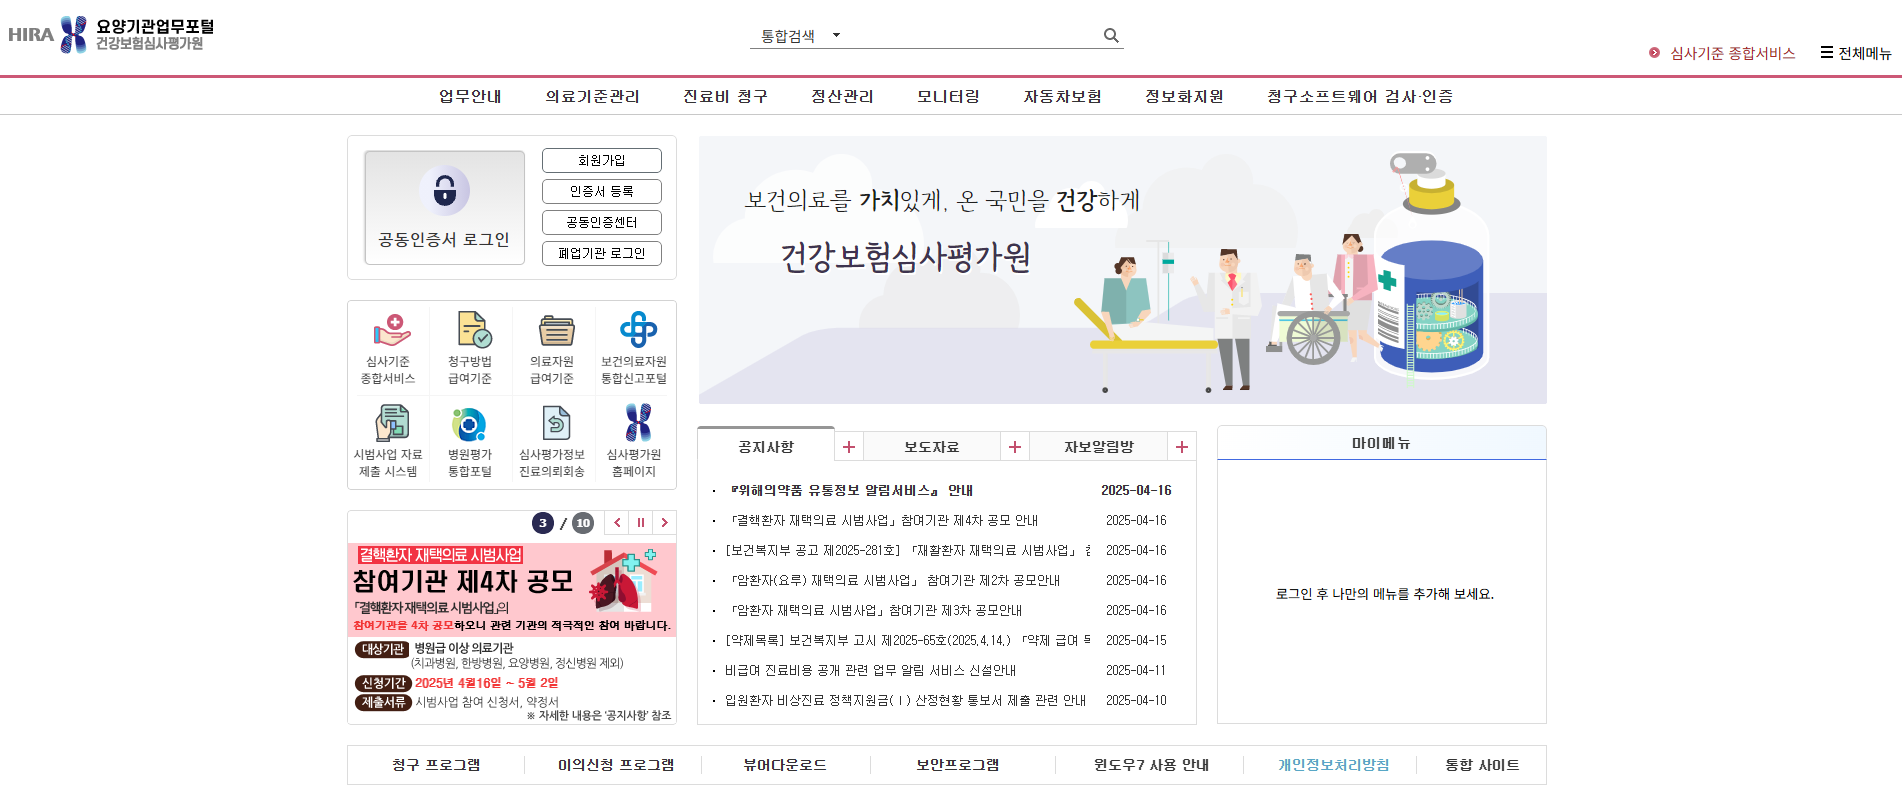Click the plus icon beside 자보알림방
1902x808 pixels.
click(1182, 447)
